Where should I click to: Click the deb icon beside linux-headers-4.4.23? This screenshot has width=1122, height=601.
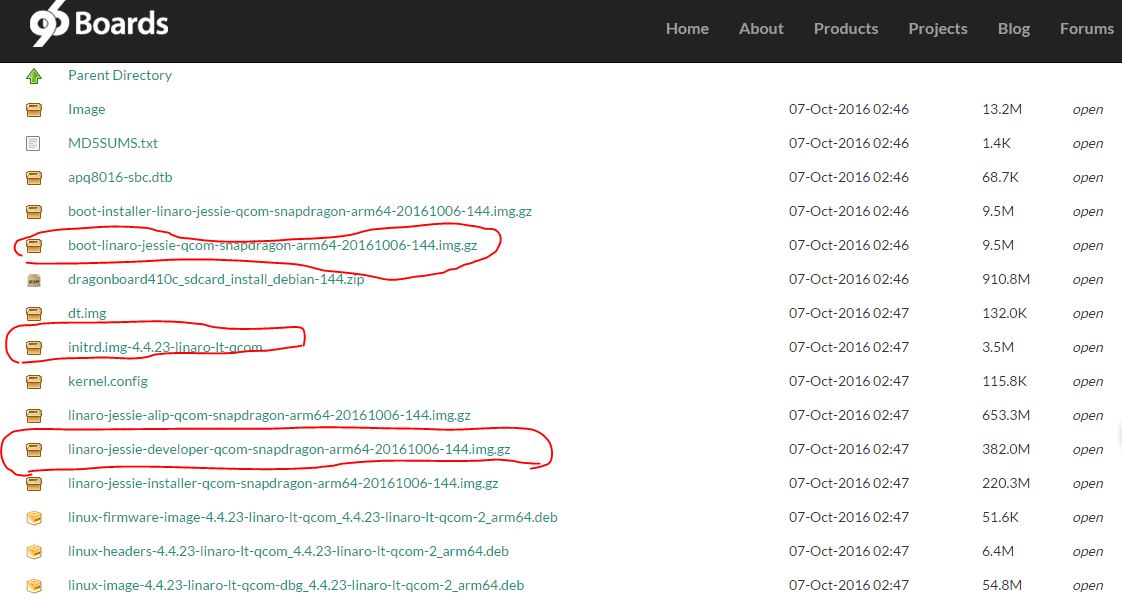34,552
